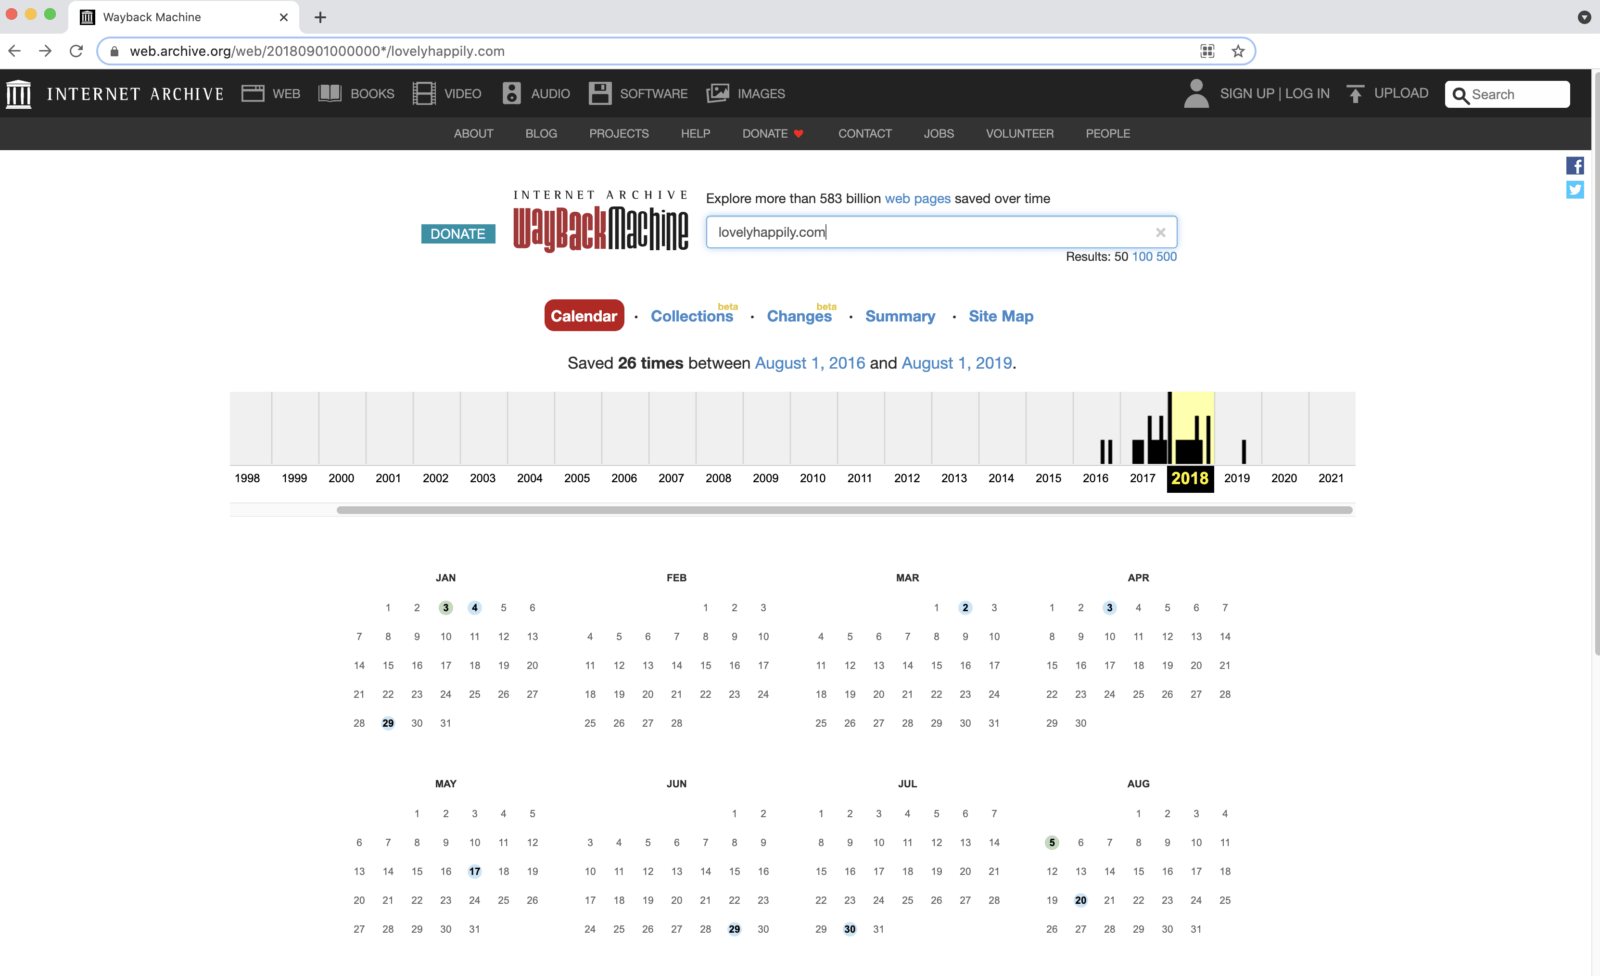Share on Facebook icon
Image resolution: width=1600 pixels, height=976 pixels.
point(1575,166)
